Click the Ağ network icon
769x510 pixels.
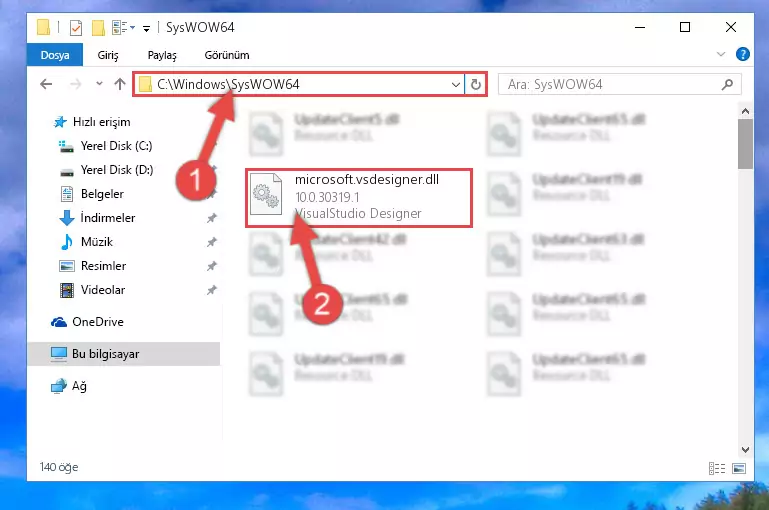[59, 386]
